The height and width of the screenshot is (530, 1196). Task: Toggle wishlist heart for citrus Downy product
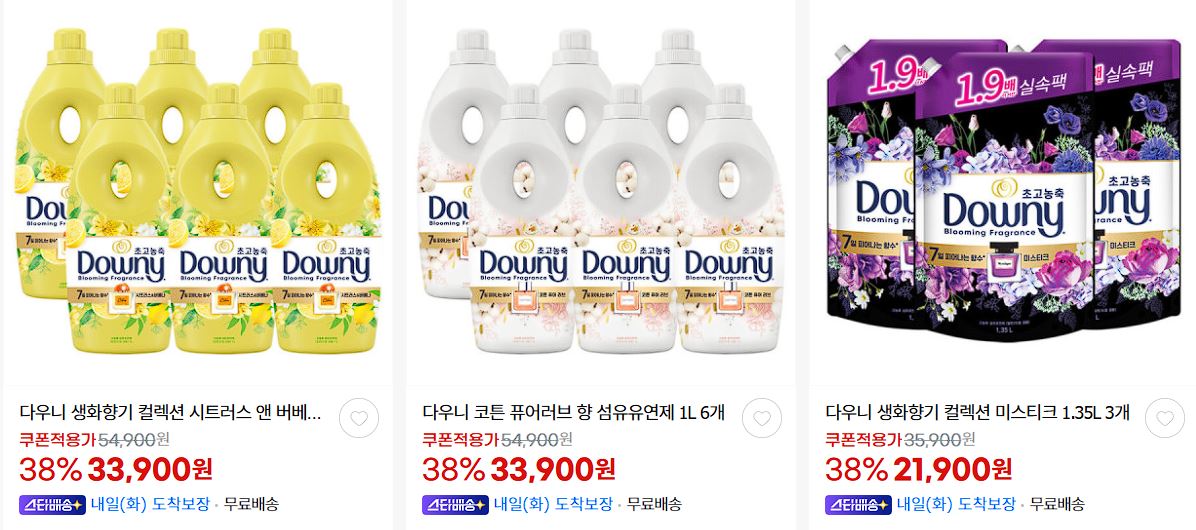[x=358, y=418]
